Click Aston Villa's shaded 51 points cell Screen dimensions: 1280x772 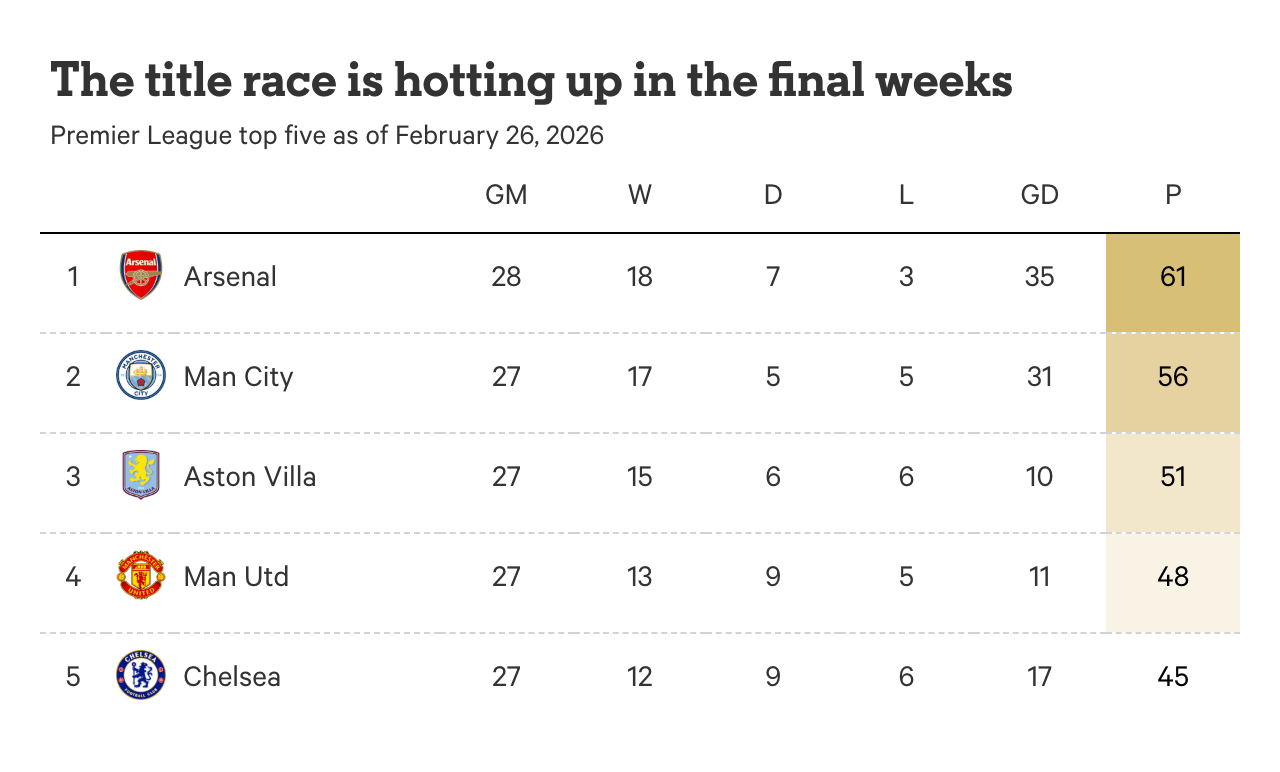coord(1173,482)
